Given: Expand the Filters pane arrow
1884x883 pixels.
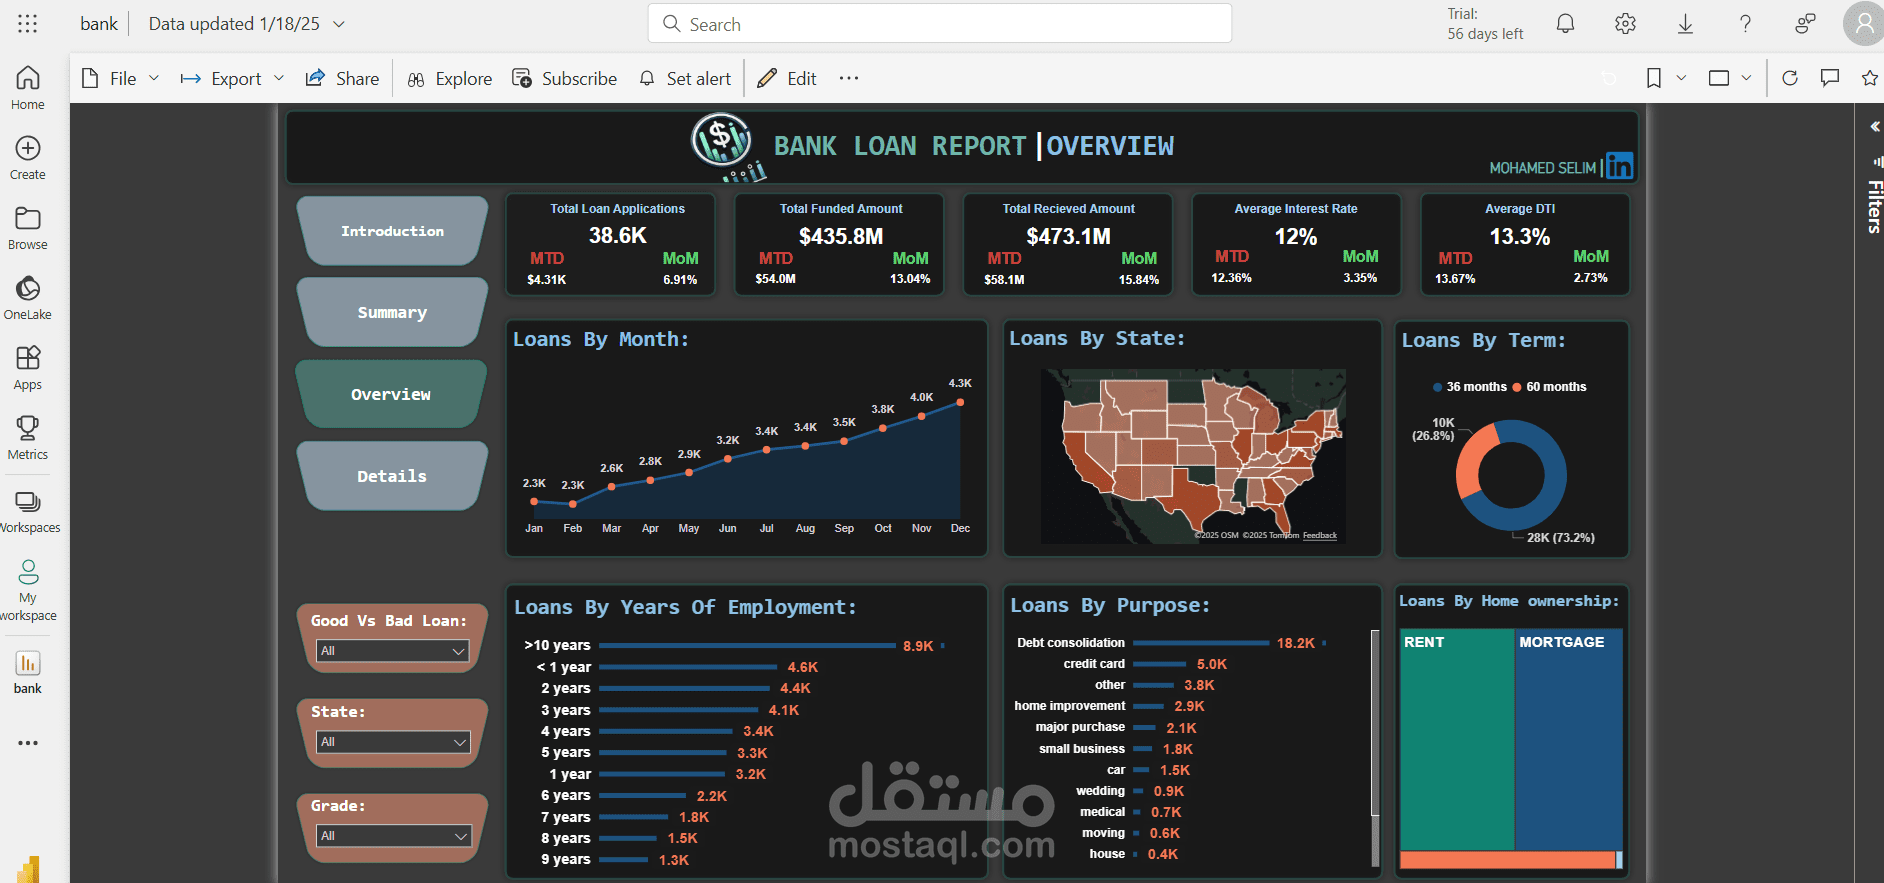Looking at the screenshot, I should (1874, 127).
